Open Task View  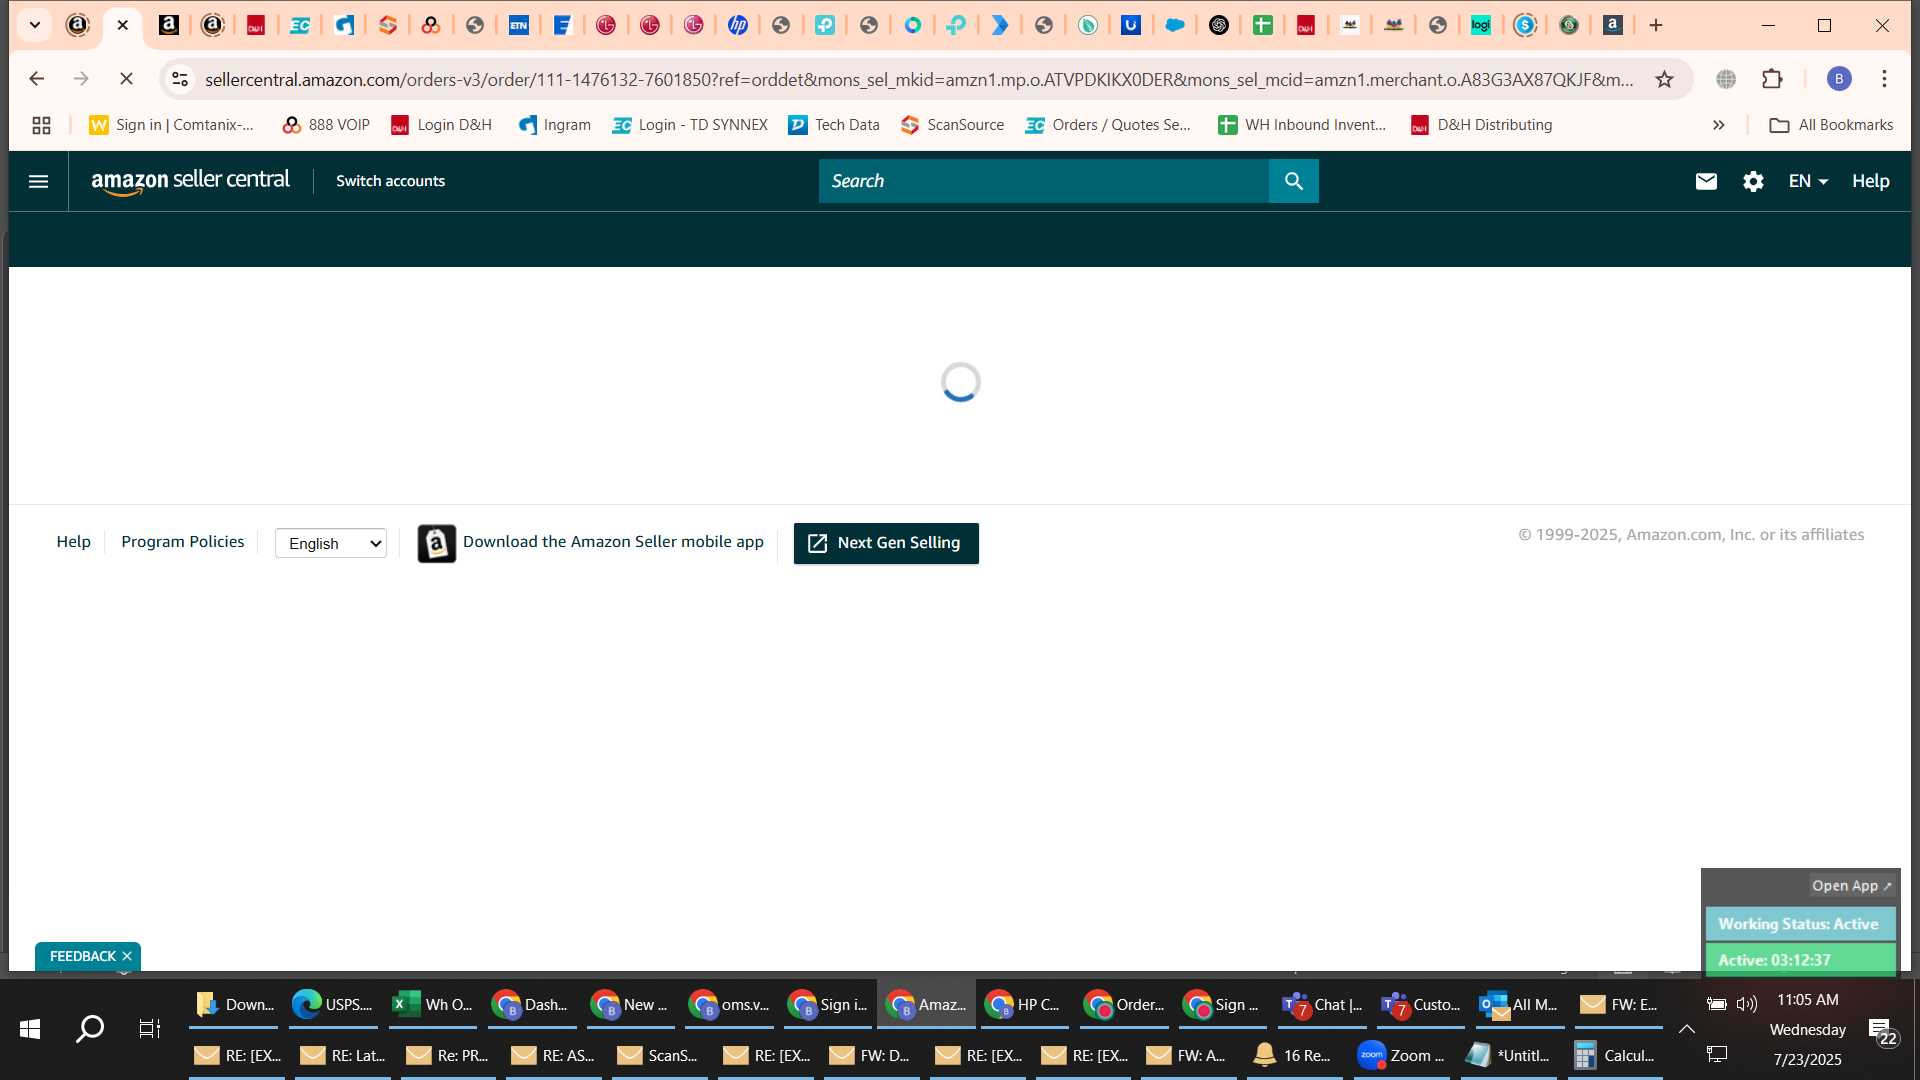coord(150,1028)
